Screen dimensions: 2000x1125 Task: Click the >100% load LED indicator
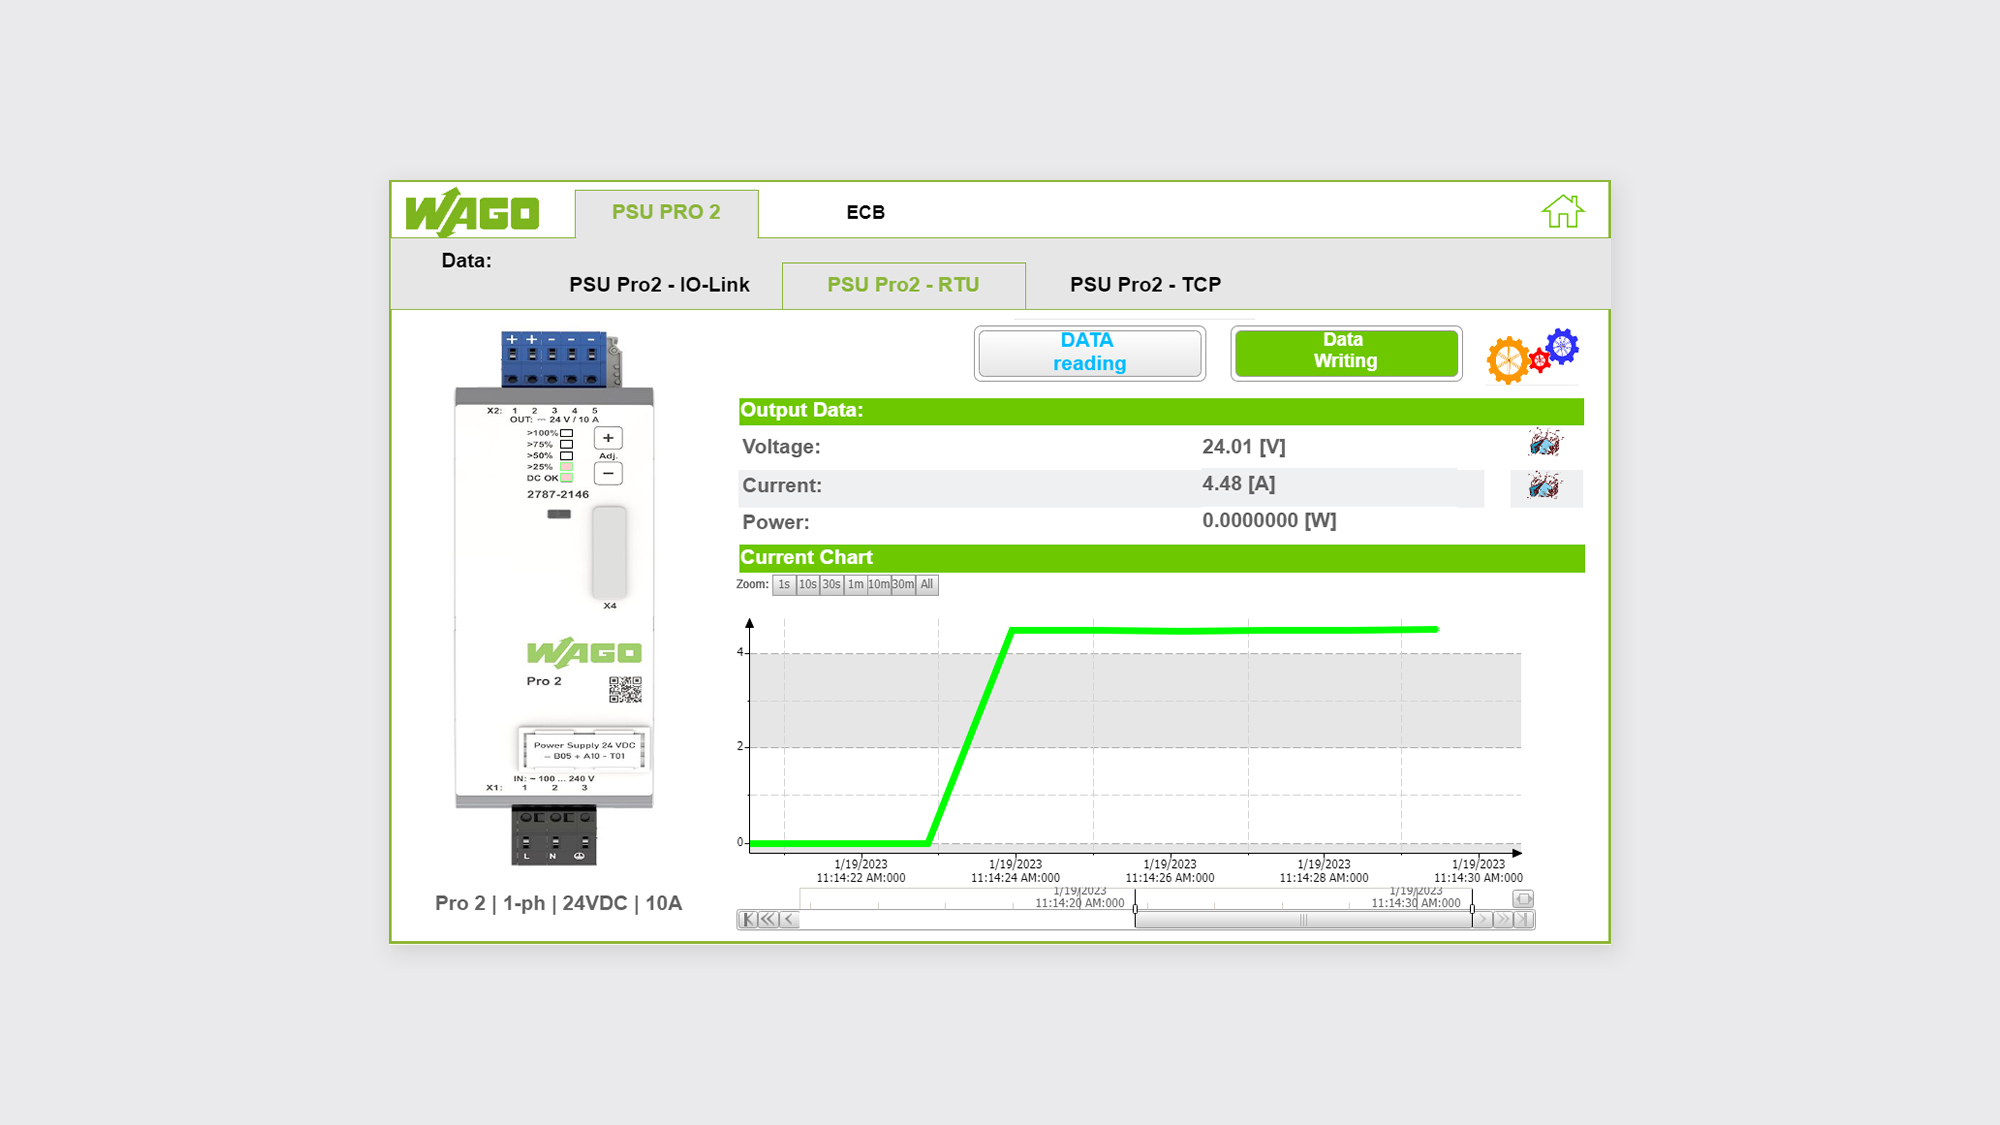tap(567, 433)
